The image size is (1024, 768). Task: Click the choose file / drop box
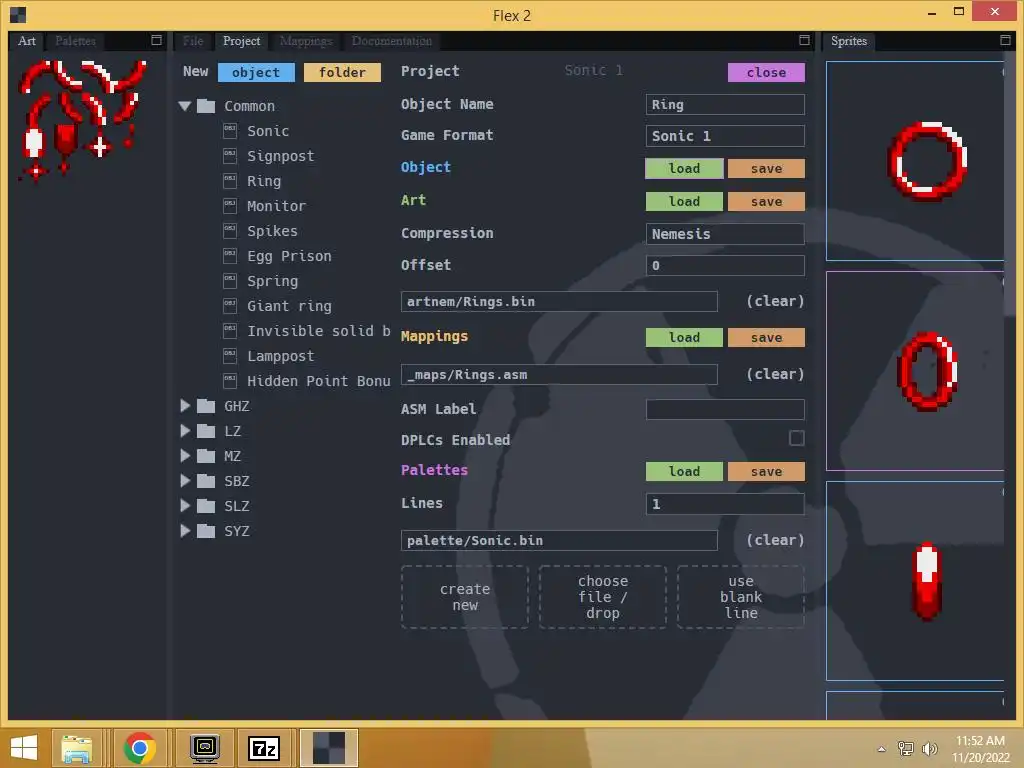603,597
